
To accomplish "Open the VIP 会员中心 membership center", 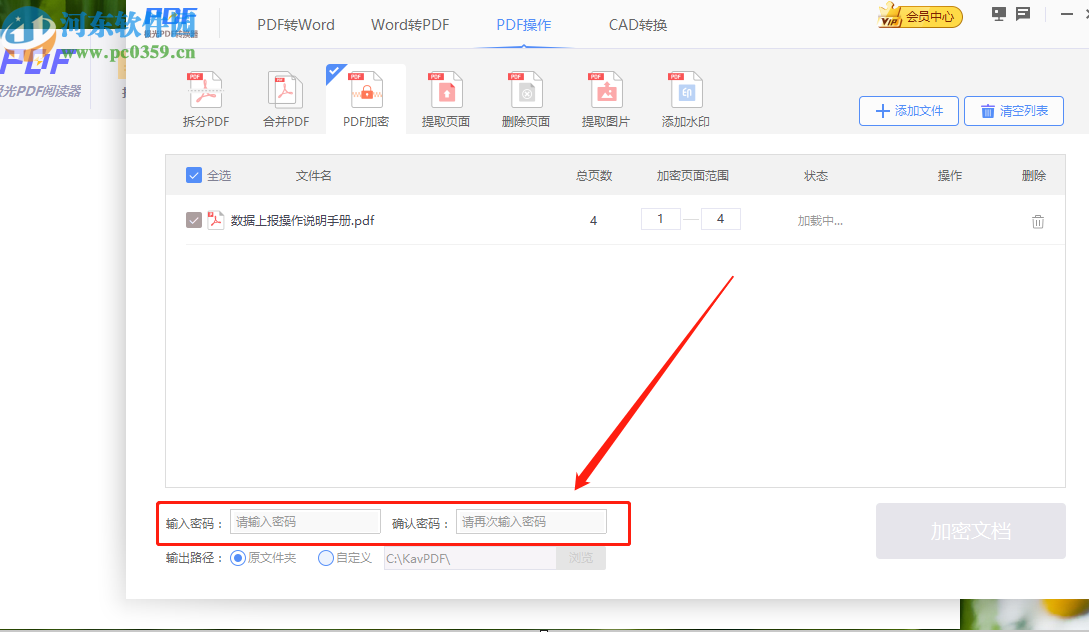I will [918, 16].
